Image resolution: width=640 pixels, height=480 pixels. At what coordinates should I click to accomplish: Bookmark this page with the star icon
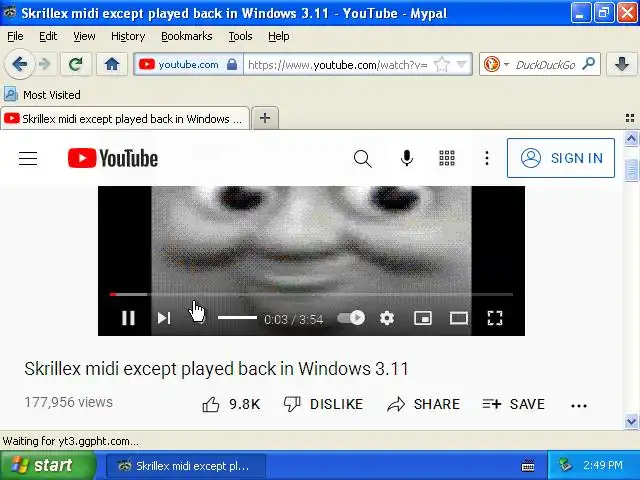click(442, 64)
